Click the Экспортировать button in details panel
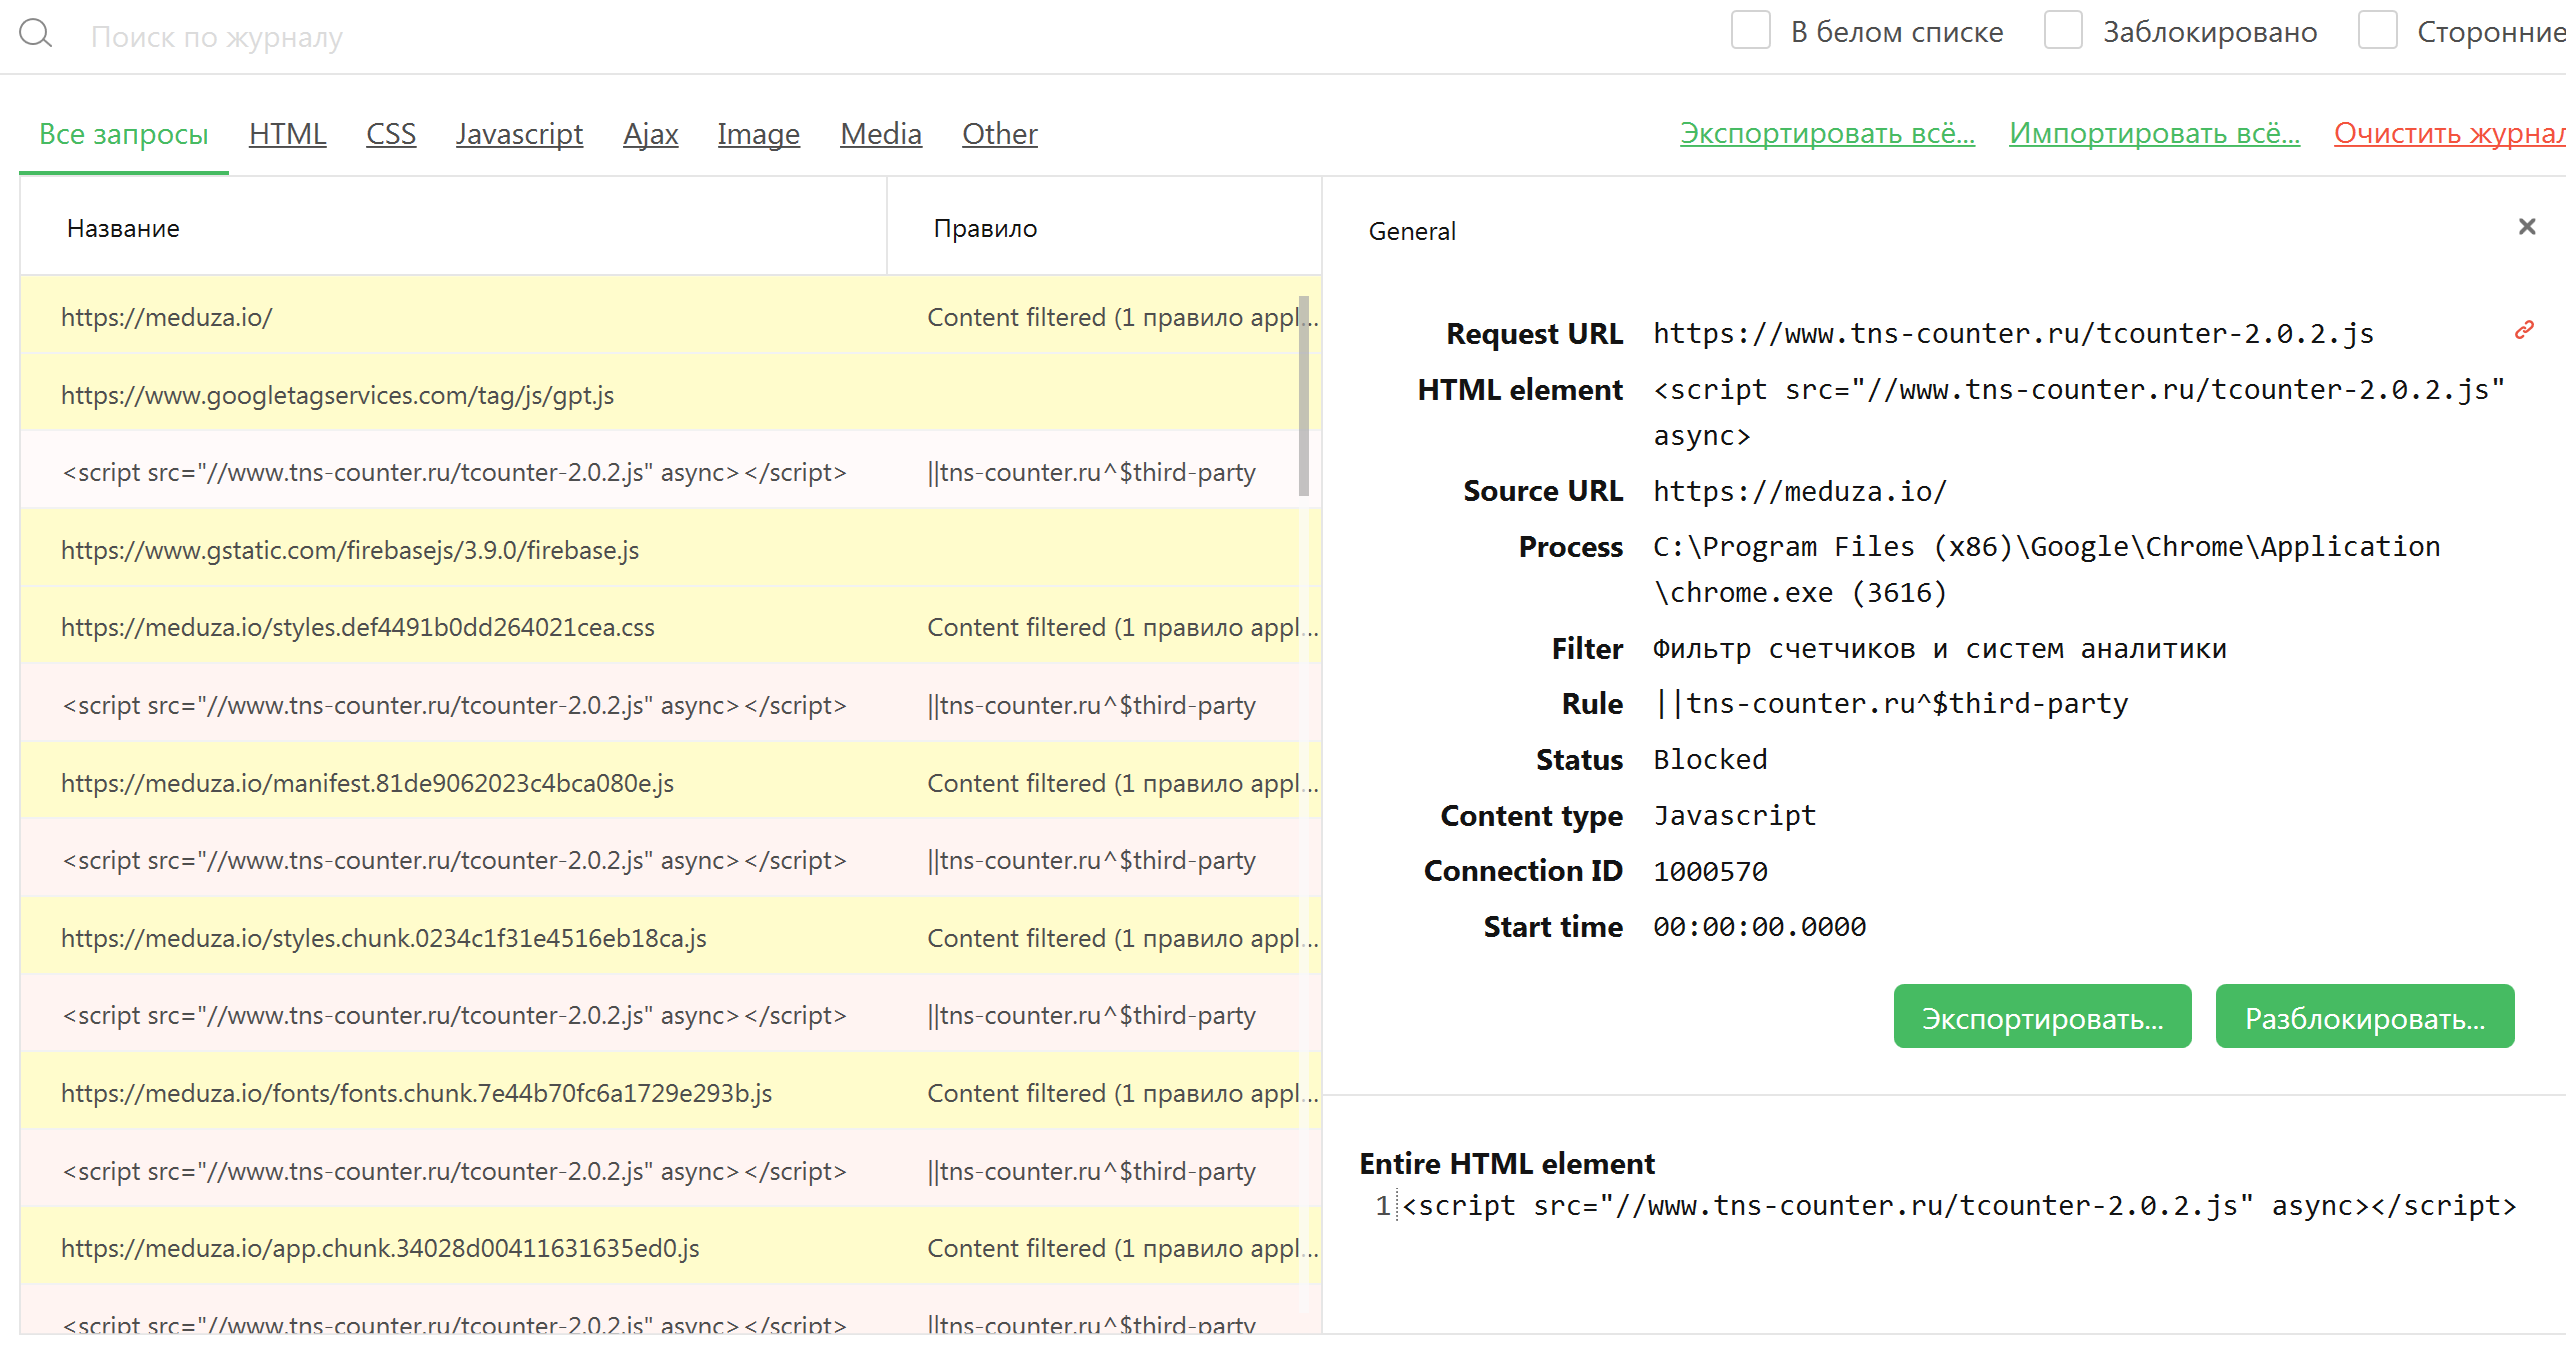Image resolution: width=2566 pixels, height=1356 pixels. coord(2042,1016)
